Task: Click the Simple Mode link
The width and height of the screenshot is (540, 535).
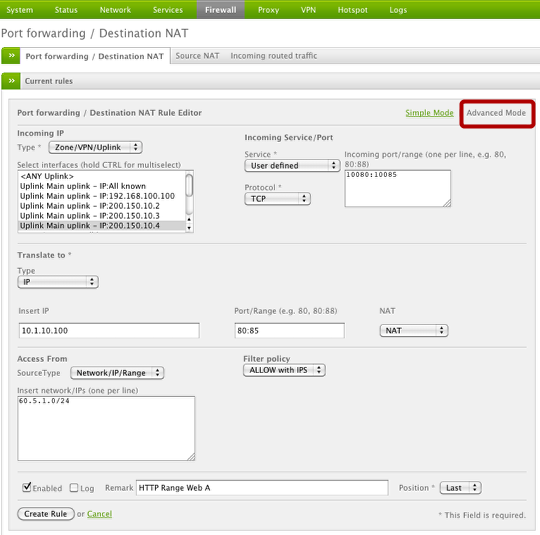Action: pyautogui.click(x=429, y=113)
